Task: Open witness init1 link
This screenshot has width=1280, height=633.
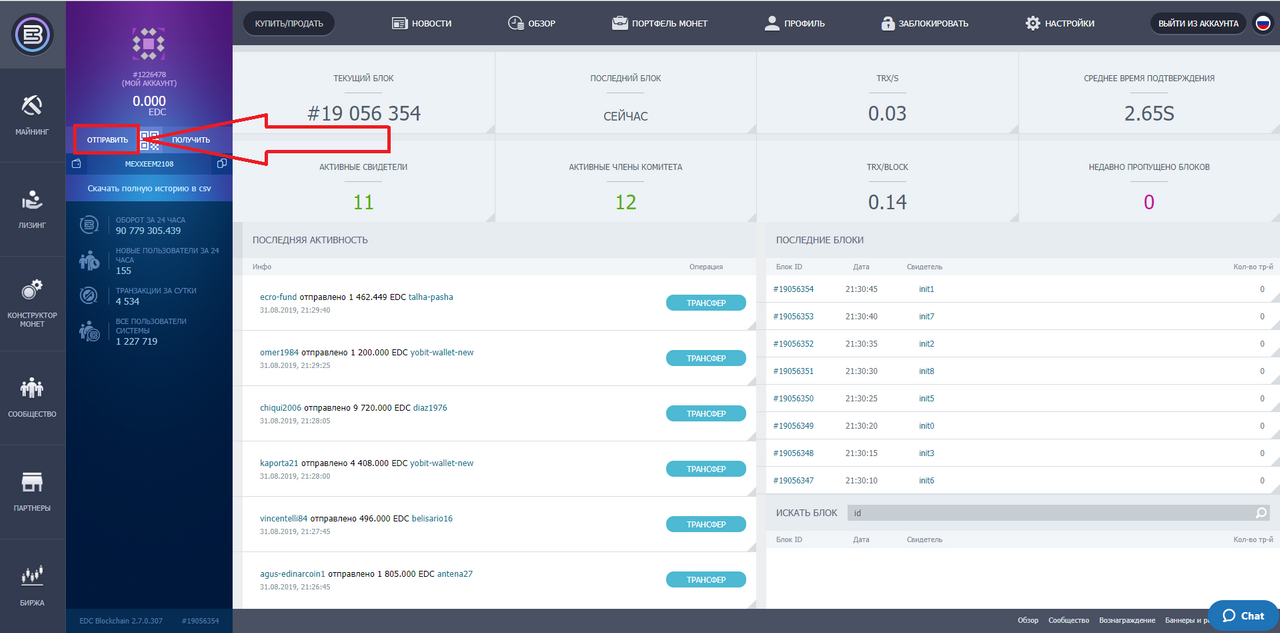Action: point(926,289)
